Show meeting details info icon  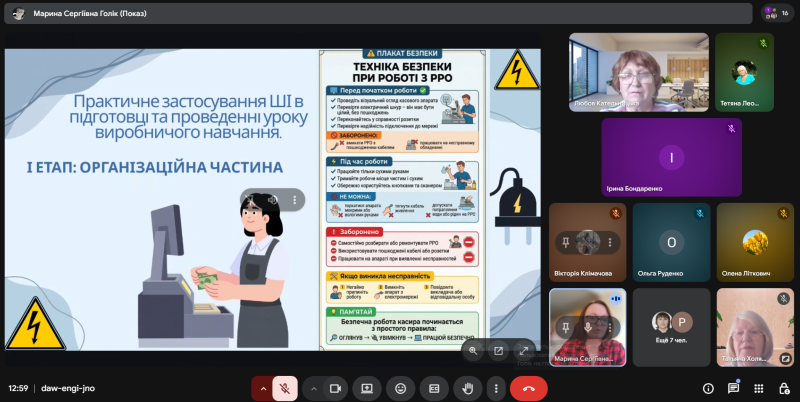708,389
